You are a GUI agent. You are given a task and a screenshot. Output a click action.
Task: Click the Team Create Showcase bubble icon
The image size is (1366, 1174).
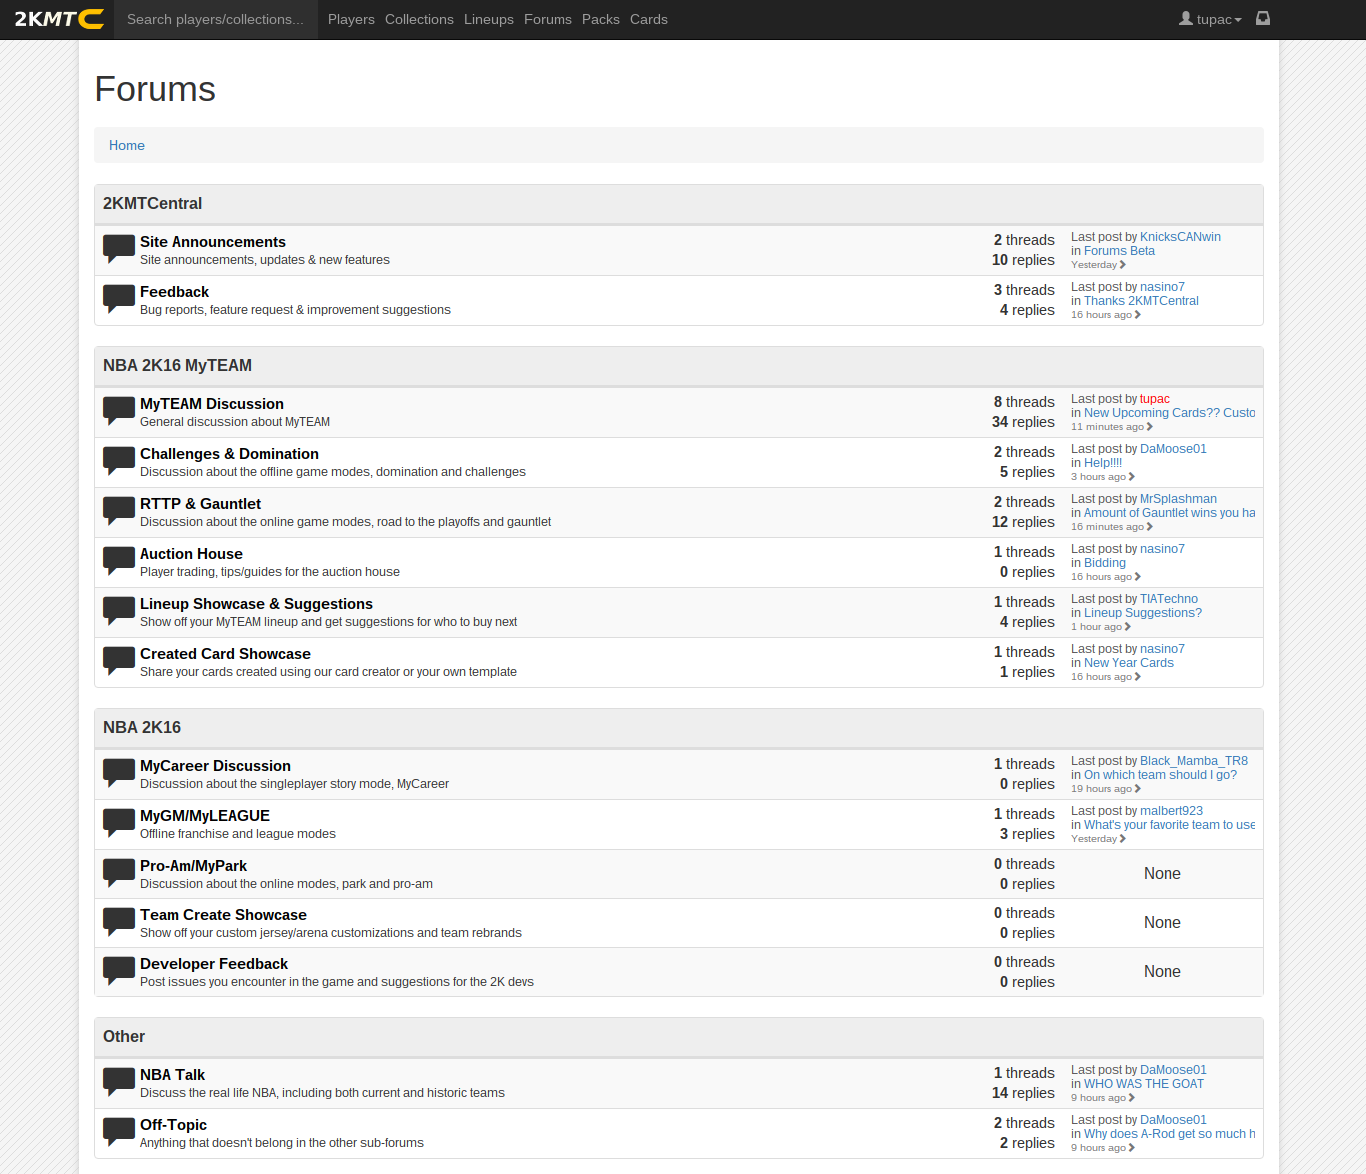[x=119, y=922]
